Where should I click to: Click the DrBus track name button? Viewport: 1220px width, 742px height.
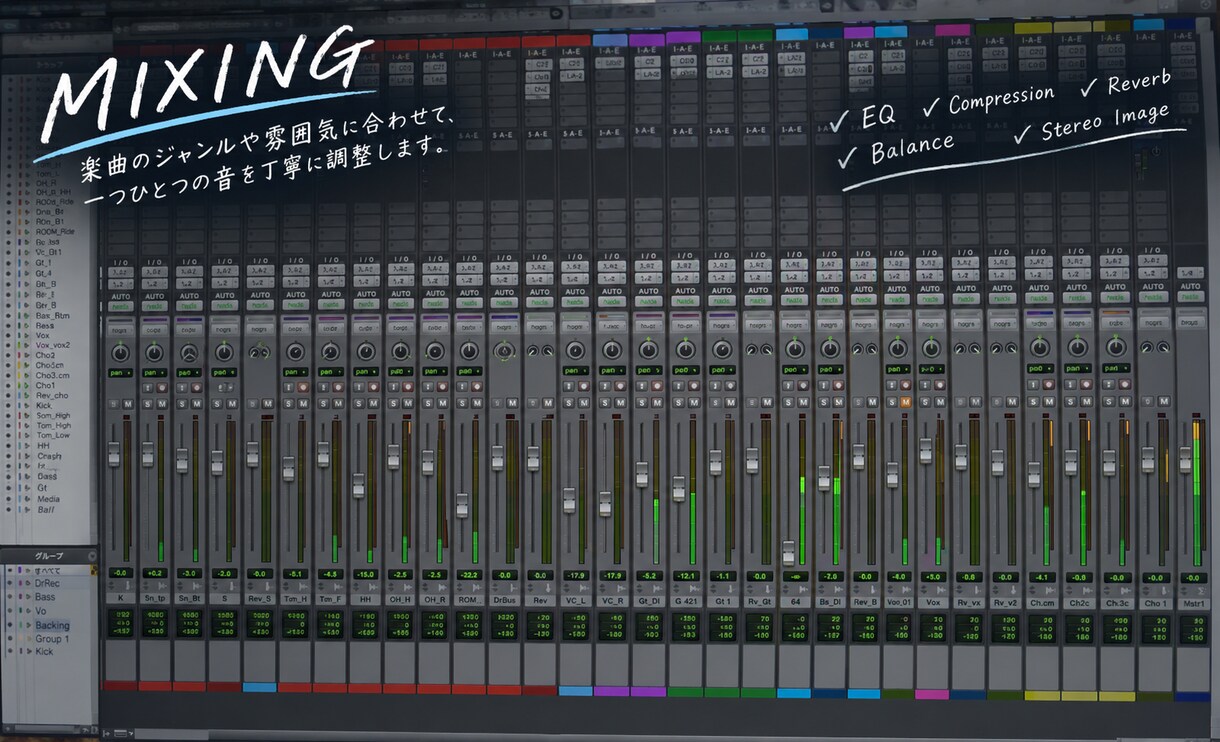point(504,598)
